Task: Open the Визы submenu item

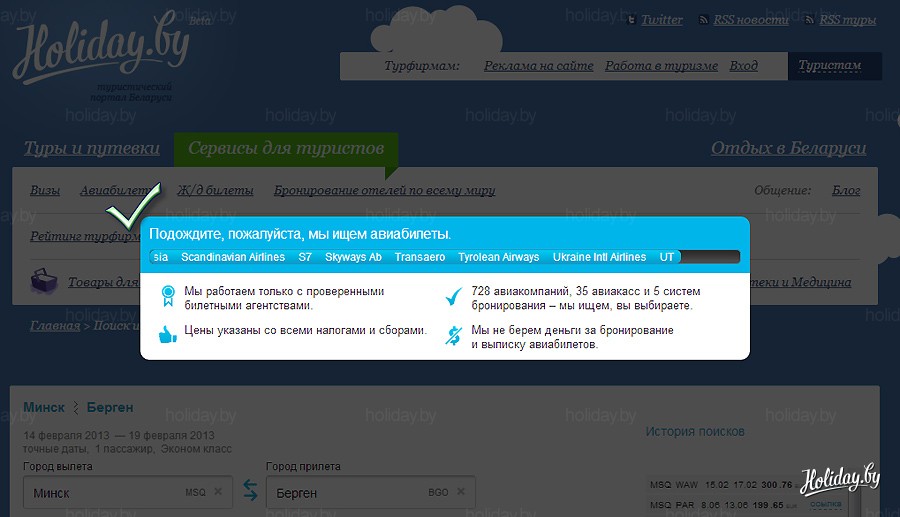Action: (45, 190)
